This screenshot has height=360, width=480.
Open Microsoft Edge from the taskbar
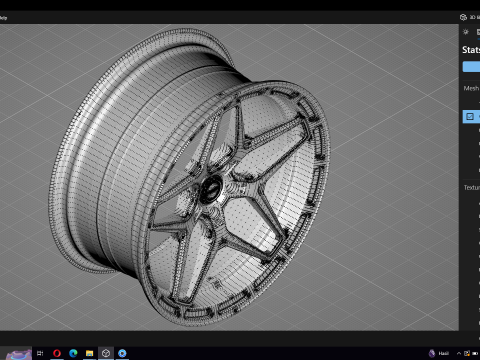(x=73, y=353)
